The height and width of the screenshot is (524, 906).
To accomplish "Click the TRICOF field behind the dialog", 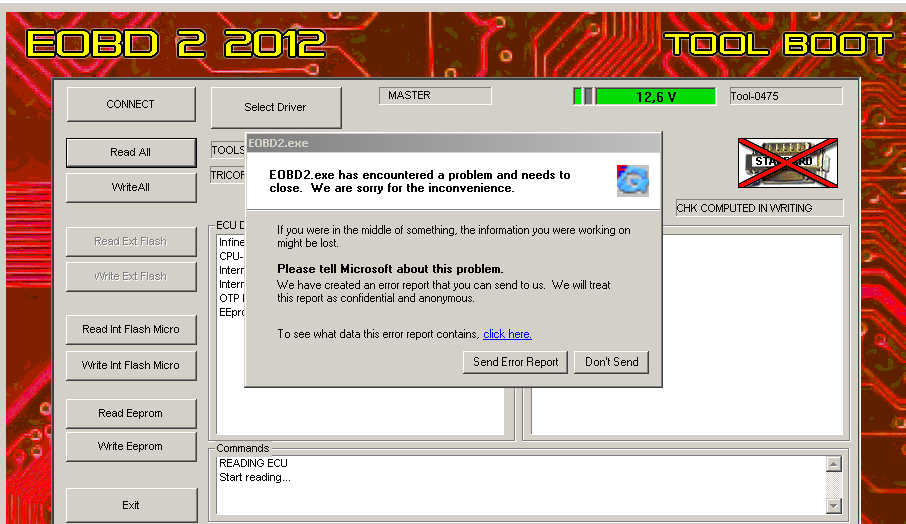I will [x=228, y=175].
